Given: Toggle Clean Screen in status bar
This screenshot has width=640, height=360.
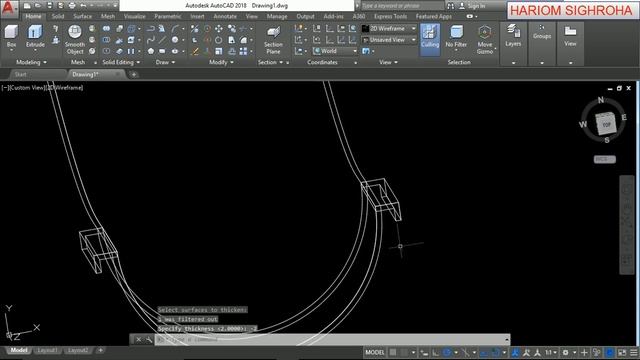Looking at the screenshot, I should tap(622, 352).
